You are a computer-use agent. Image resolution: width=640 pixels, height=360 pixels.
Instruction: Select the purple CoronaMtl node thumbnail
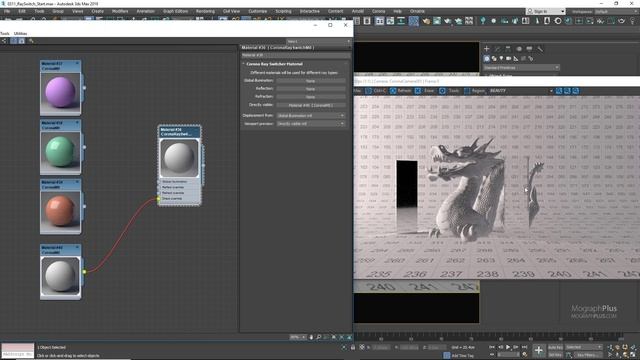click(60, 93)
